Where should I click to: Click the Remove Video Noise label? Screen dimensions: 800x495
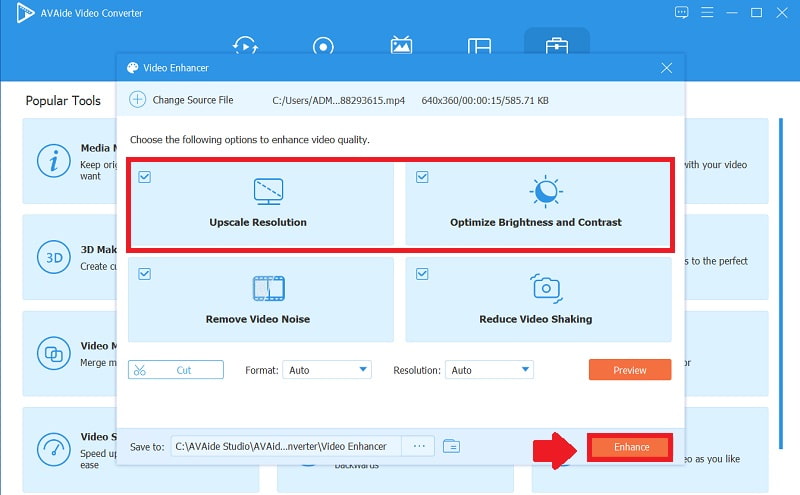click(x=258, y=319)
